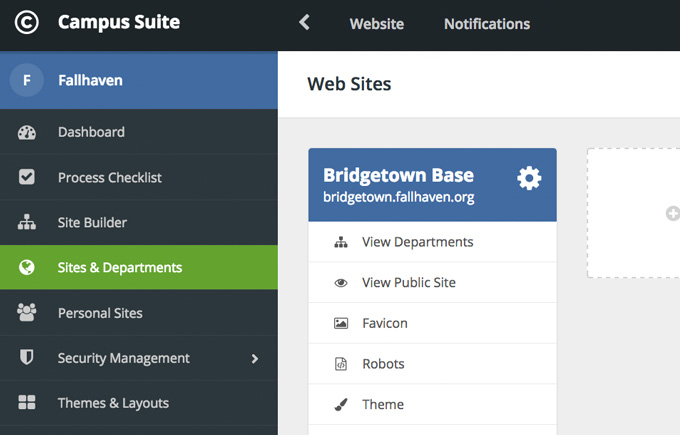Image resolution: width=680 pixels, height=435 pixels.
Task: Collapse sidebar with the back chevron
Action: pyautogui.click(x=304, y=22)
